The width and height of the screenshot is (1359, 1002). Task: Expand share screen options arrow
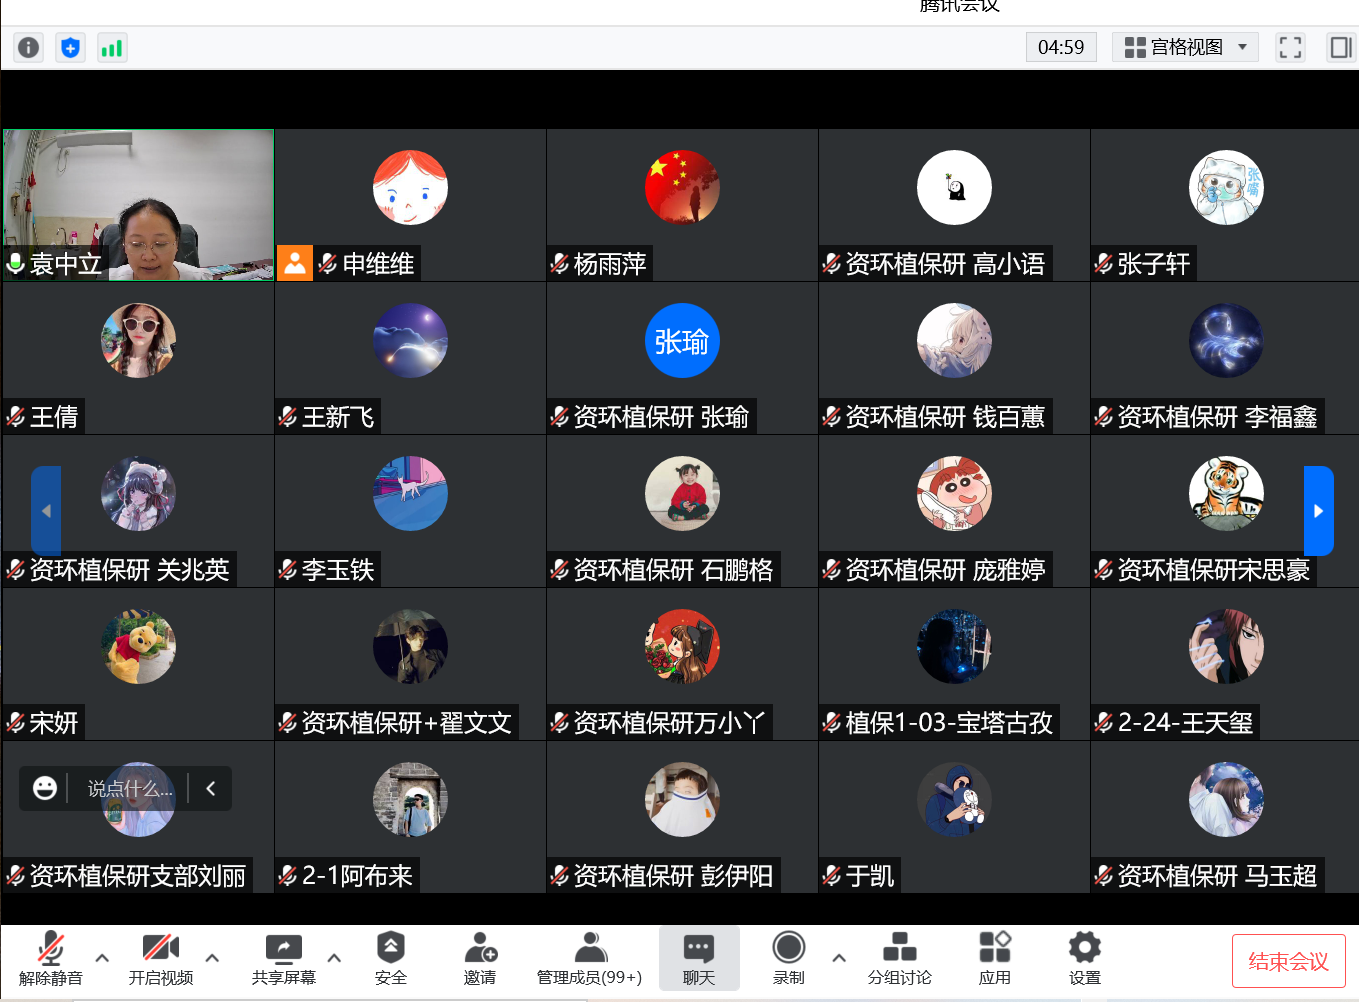click(x=334, y=957)
